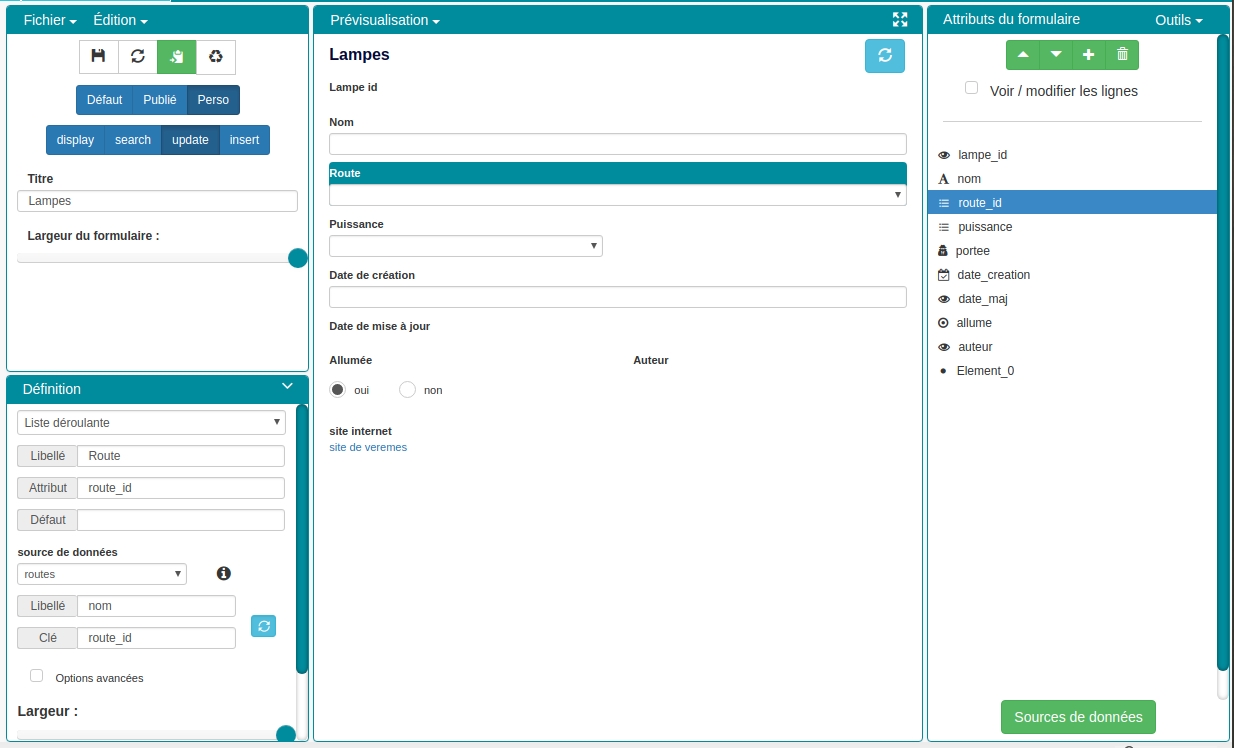Adjust the Largeur du formulaire slider handle
Screen dimensions: 1234x748
[297, 258]
